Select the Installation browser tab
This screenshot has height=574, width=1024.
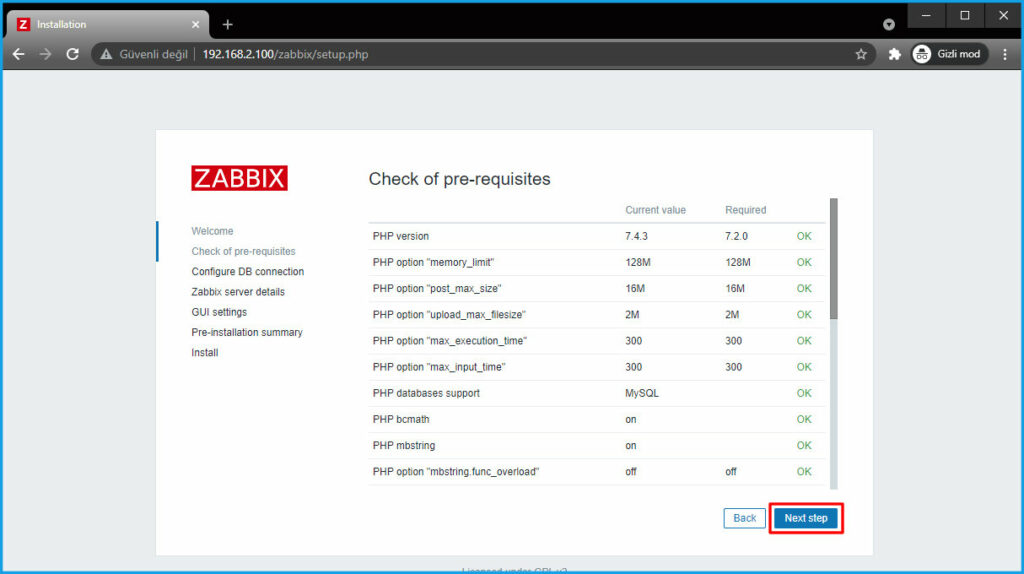108,25
